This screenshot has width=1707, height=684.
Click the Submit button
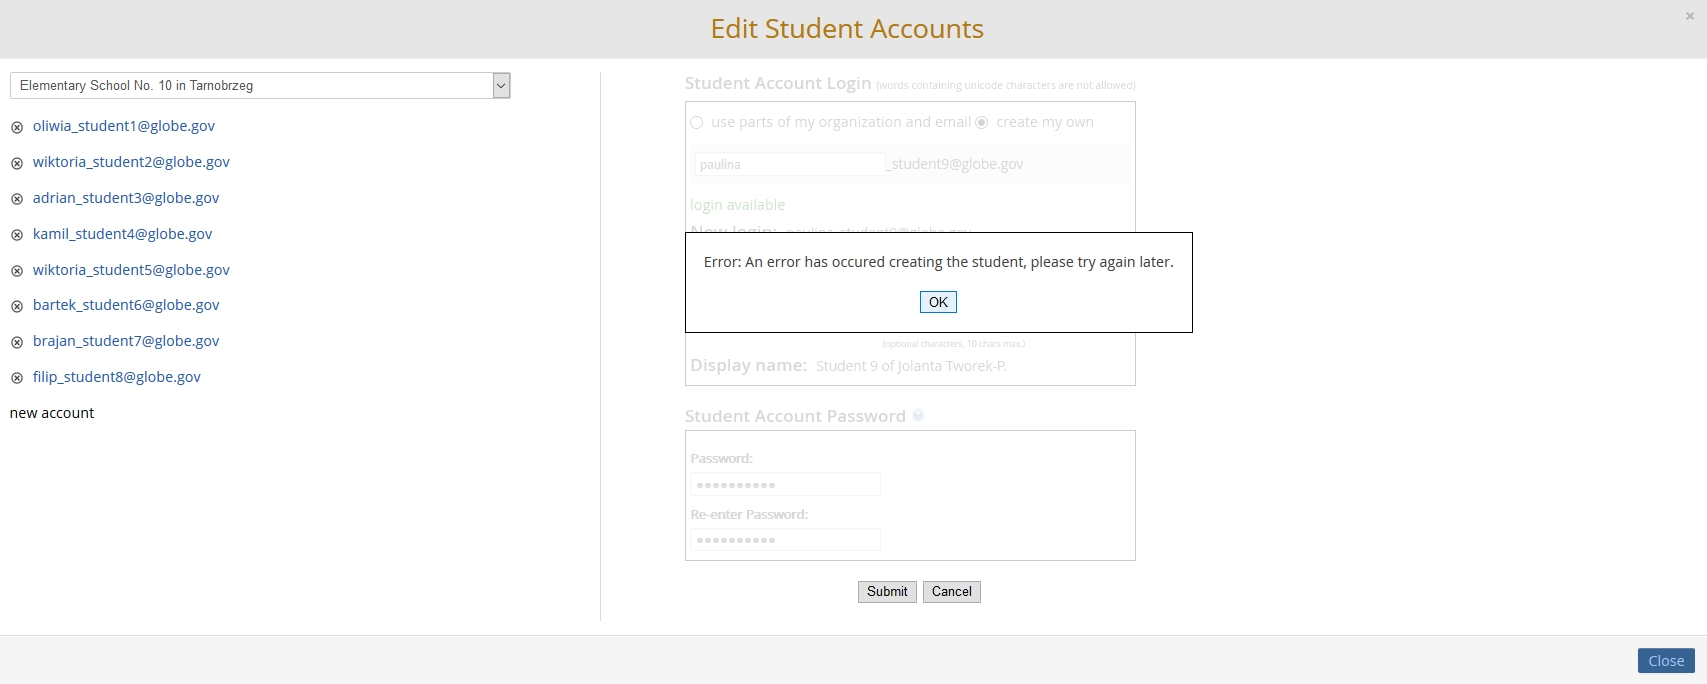tap(887, 592)
